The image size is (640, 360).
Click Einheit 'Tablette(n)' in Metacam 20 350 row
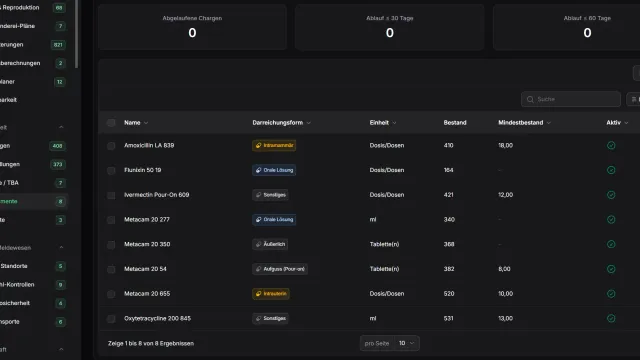point(384,244)
